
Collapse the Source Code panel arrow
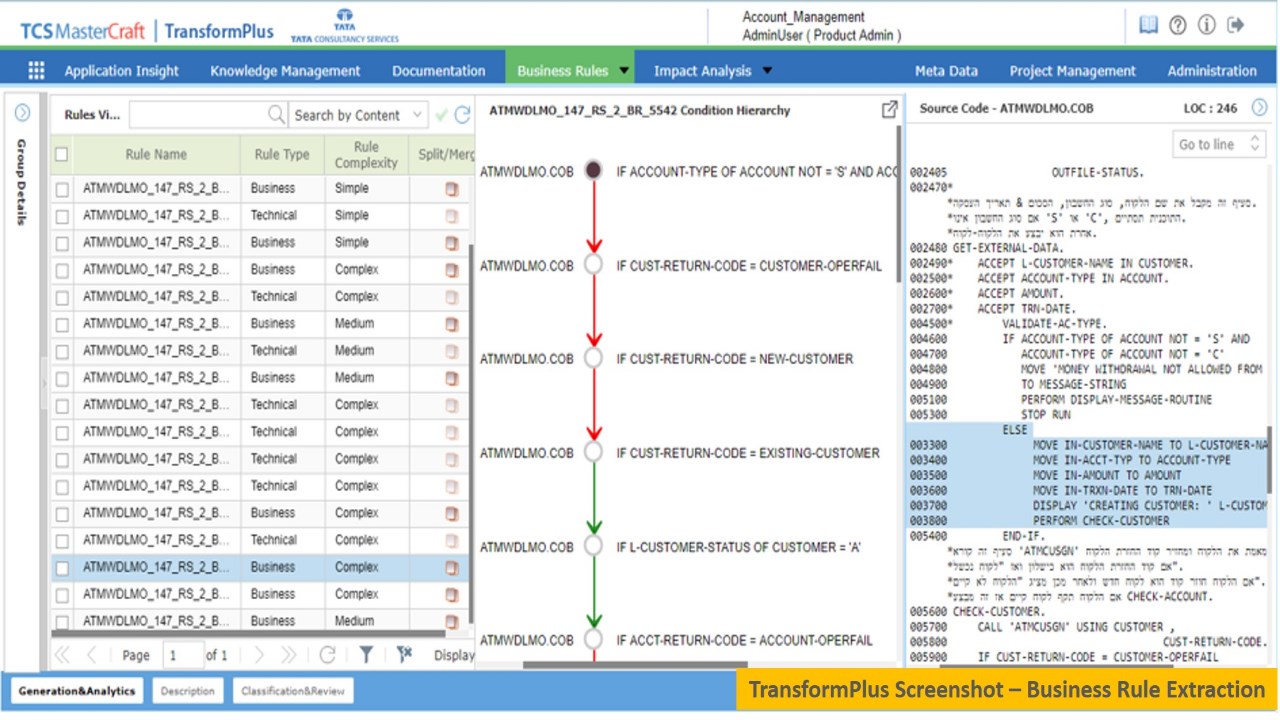point(1259,108)
